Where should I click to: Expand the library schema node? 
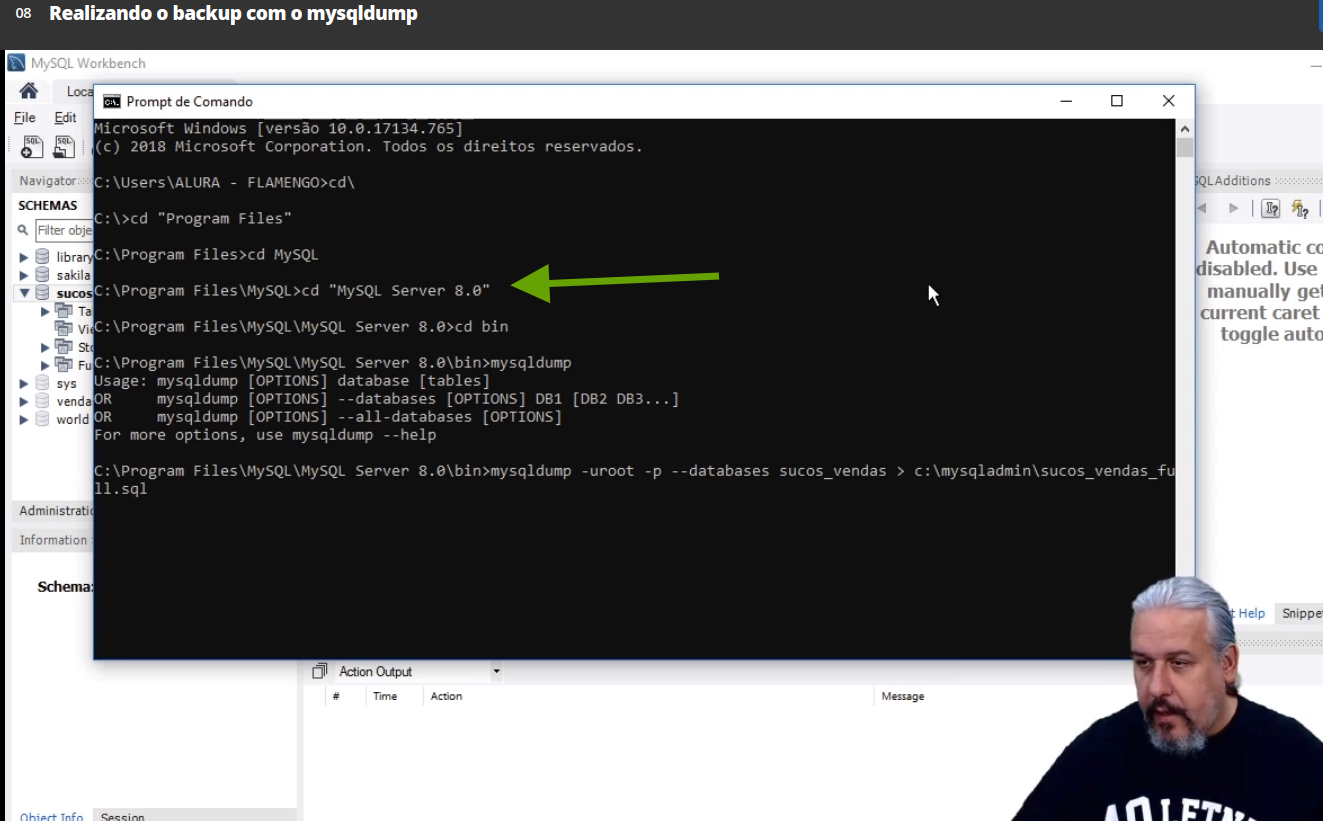[24, 257]
